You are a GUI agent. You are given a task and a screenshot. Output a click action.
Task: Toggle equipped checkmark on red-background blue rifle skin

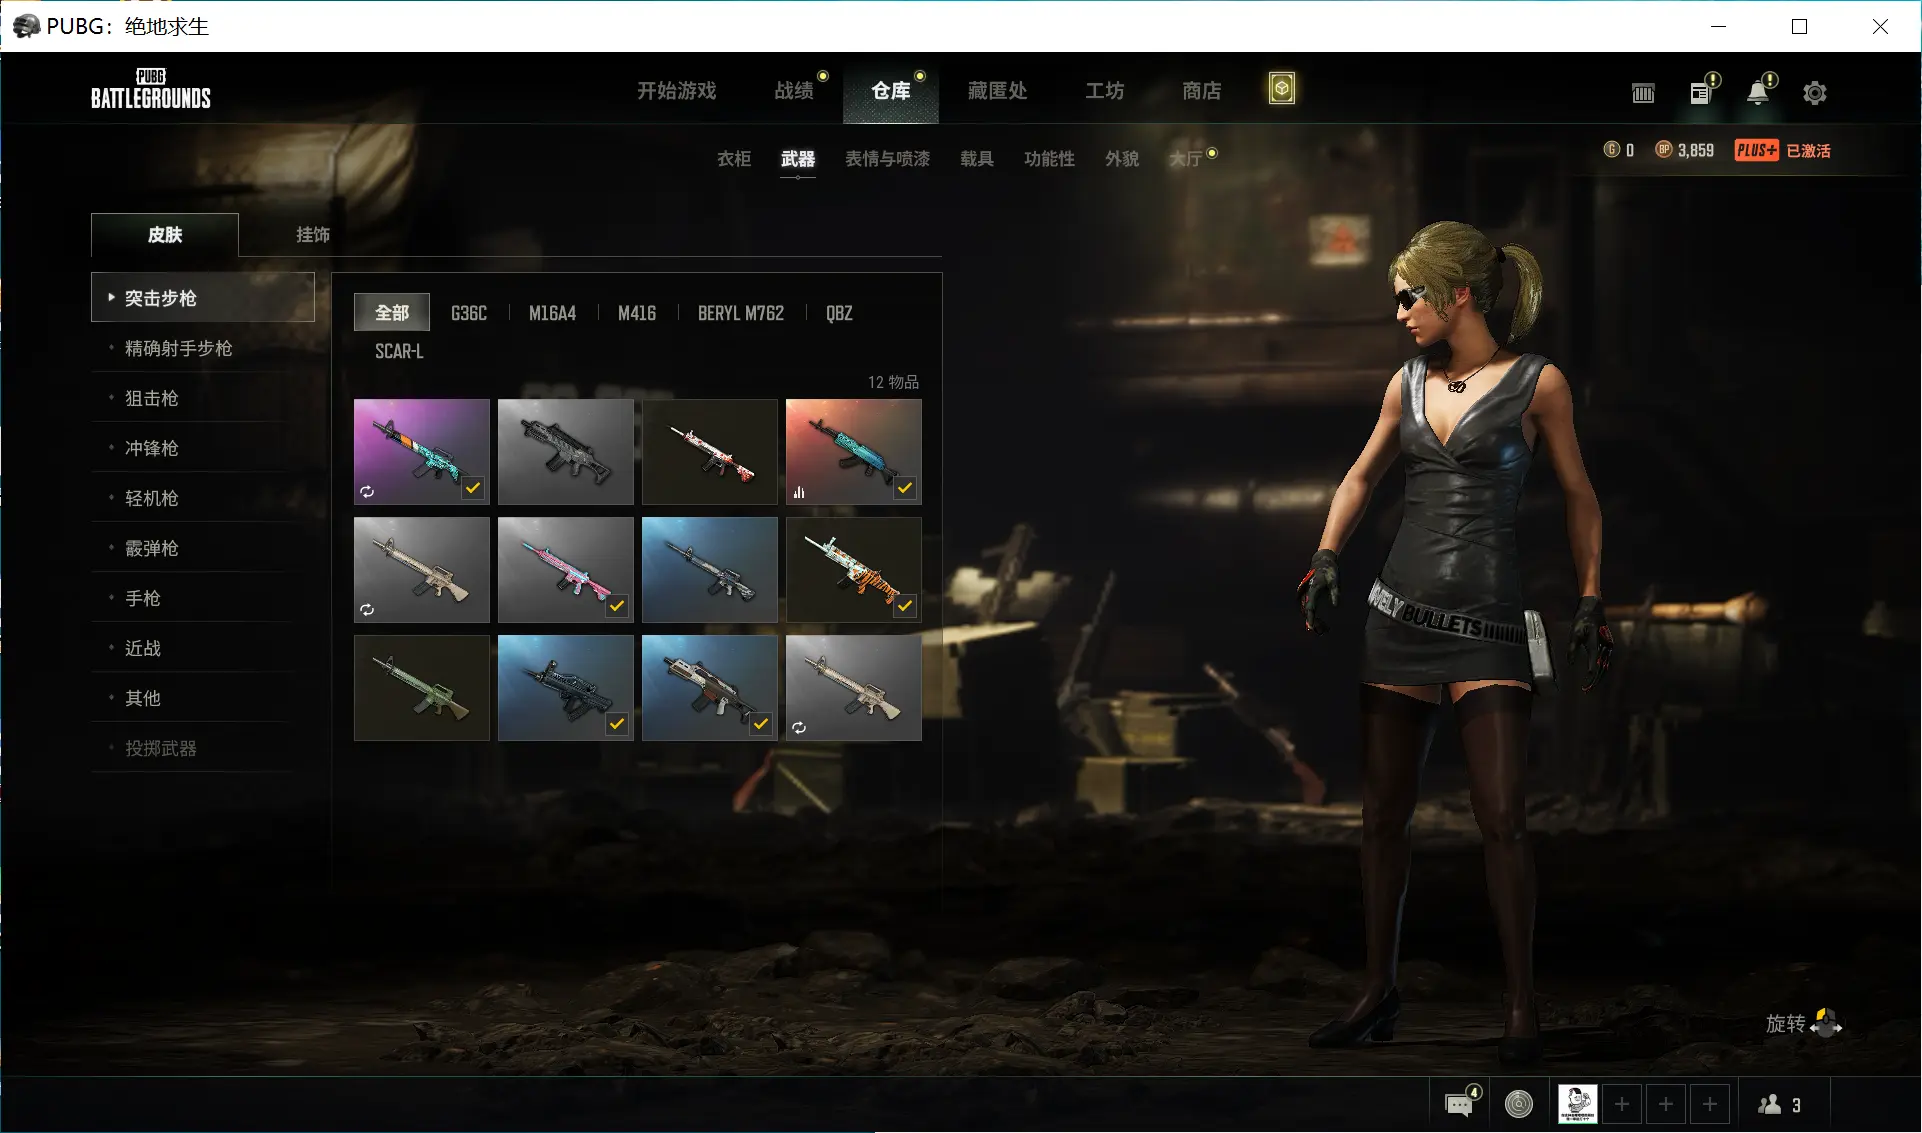pyautogui.click(x=905, y=488)
